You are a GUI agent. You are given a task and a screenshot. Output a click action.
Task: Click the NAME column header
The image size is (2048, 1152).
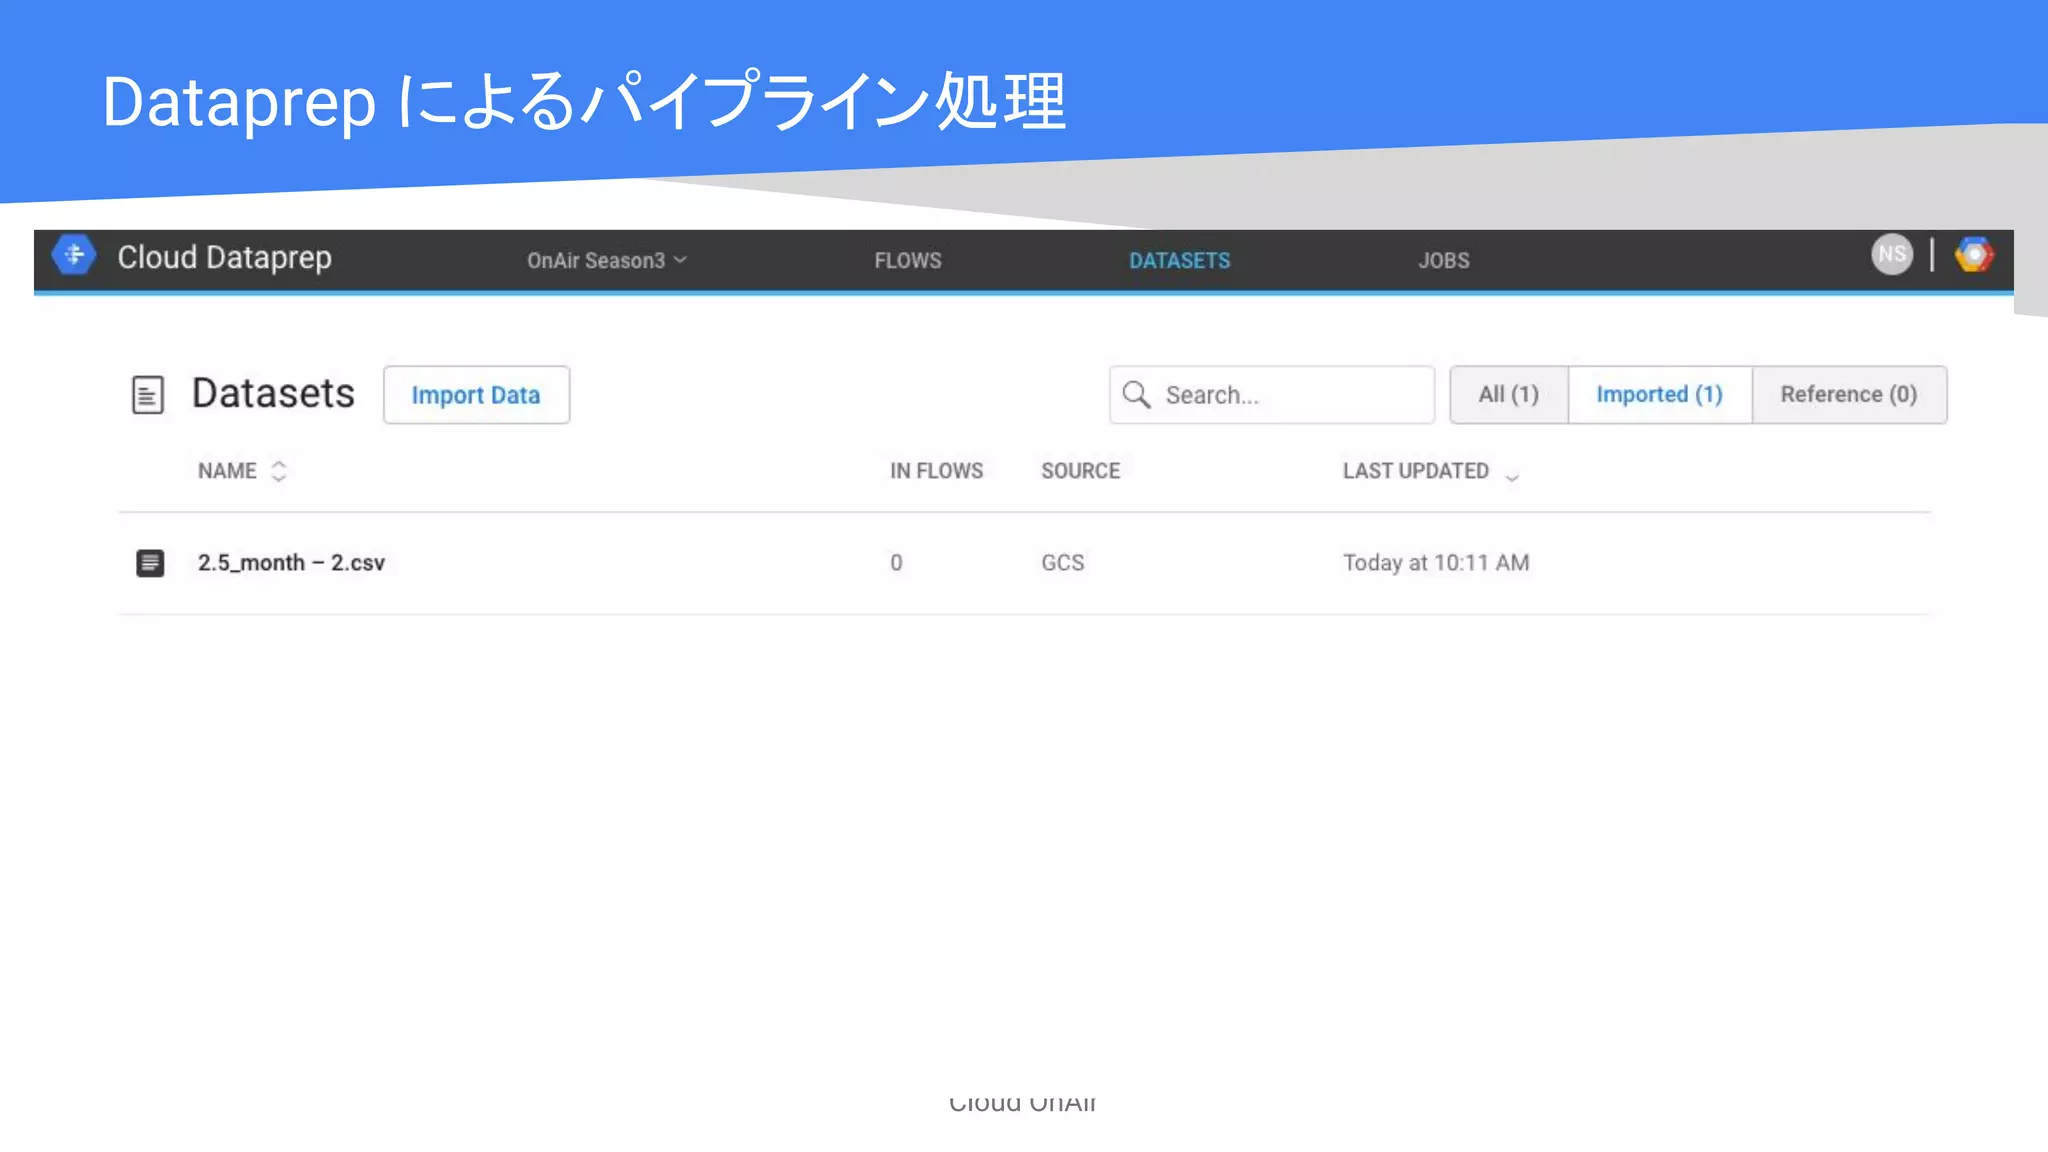(227, 471)
